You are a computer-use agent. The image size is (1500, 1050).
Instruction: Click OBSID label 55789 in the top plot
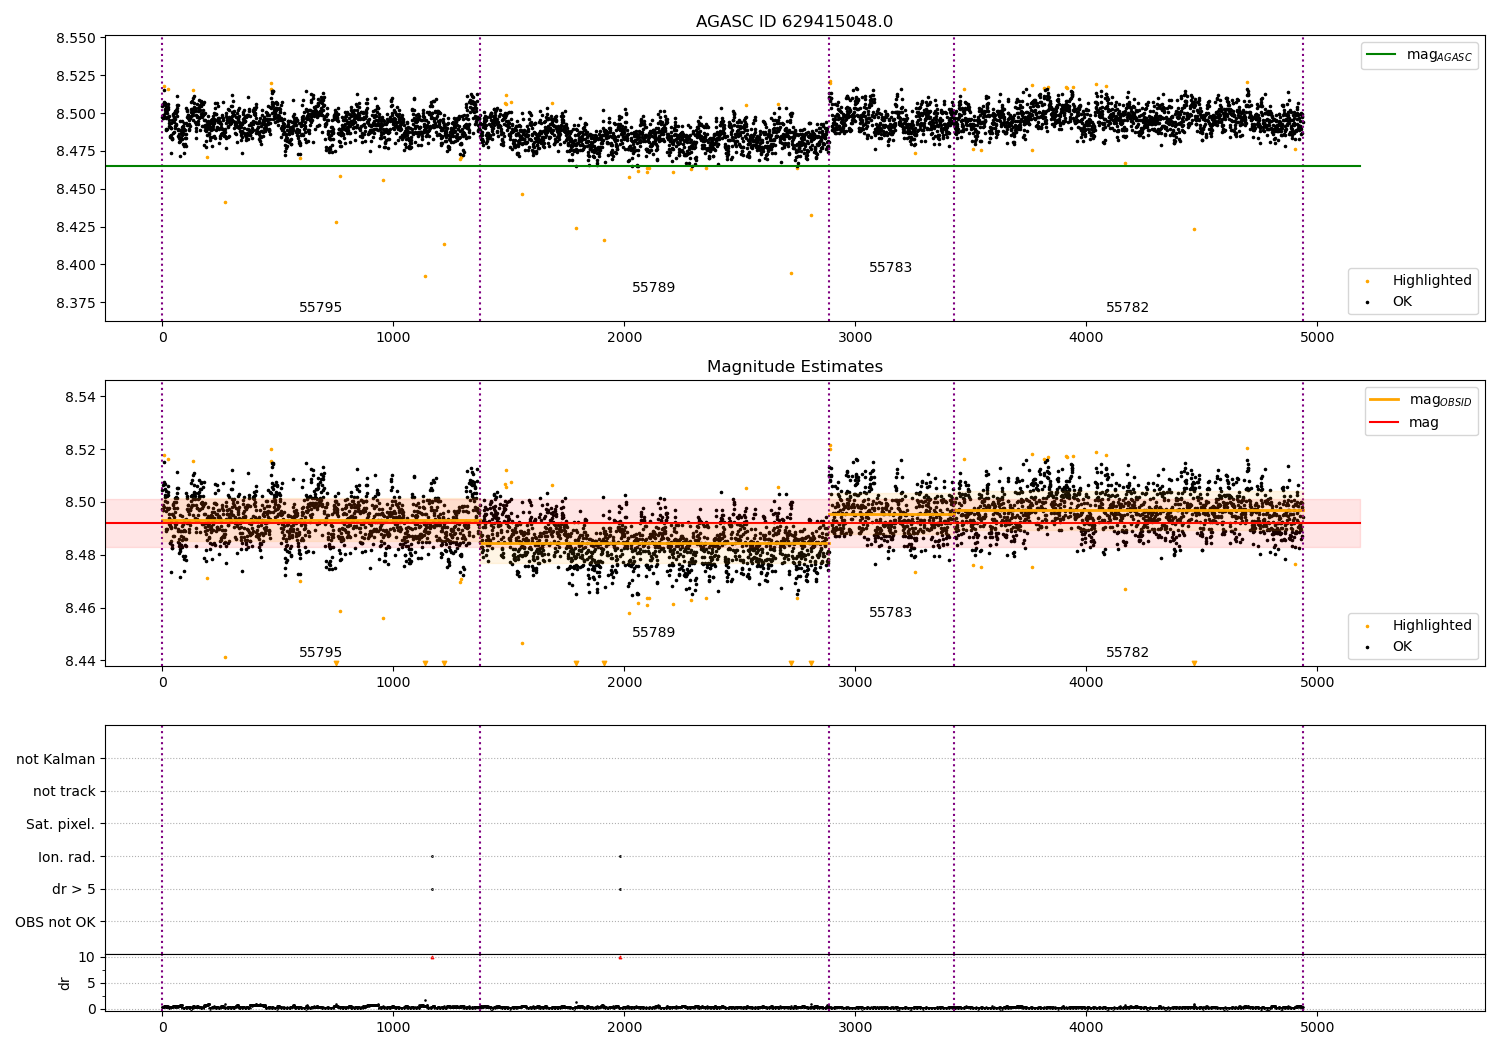pyautogui.click(x=653, y=288)
